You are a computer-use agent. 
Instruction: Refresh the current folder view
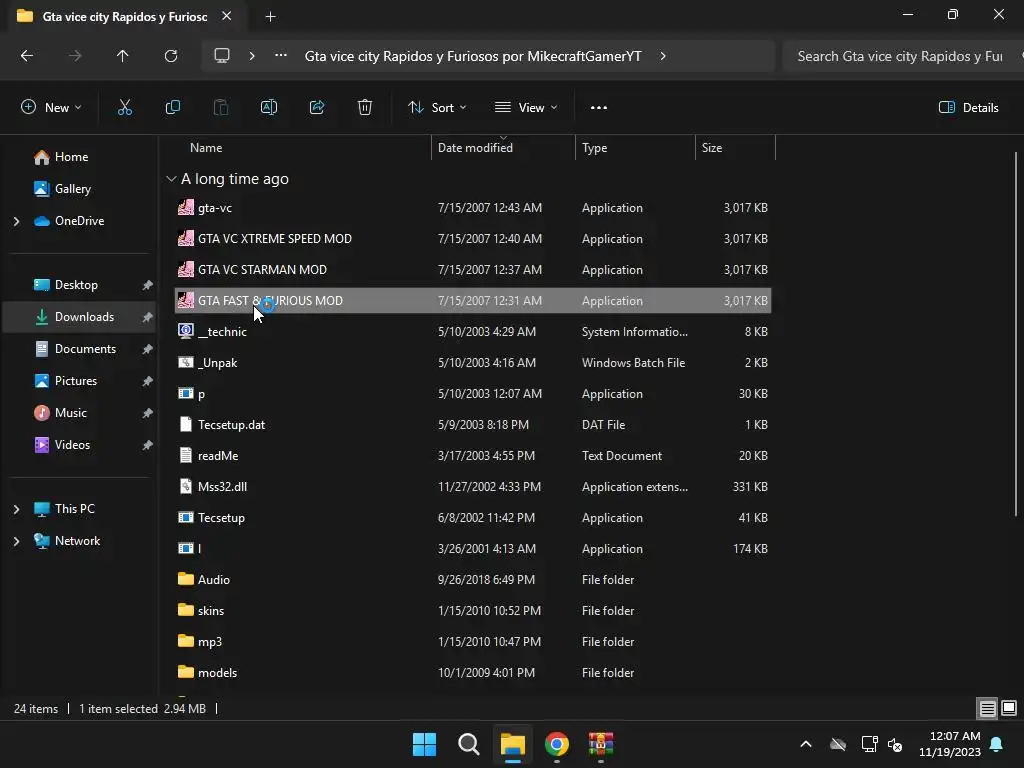click(x=171, y=56)
